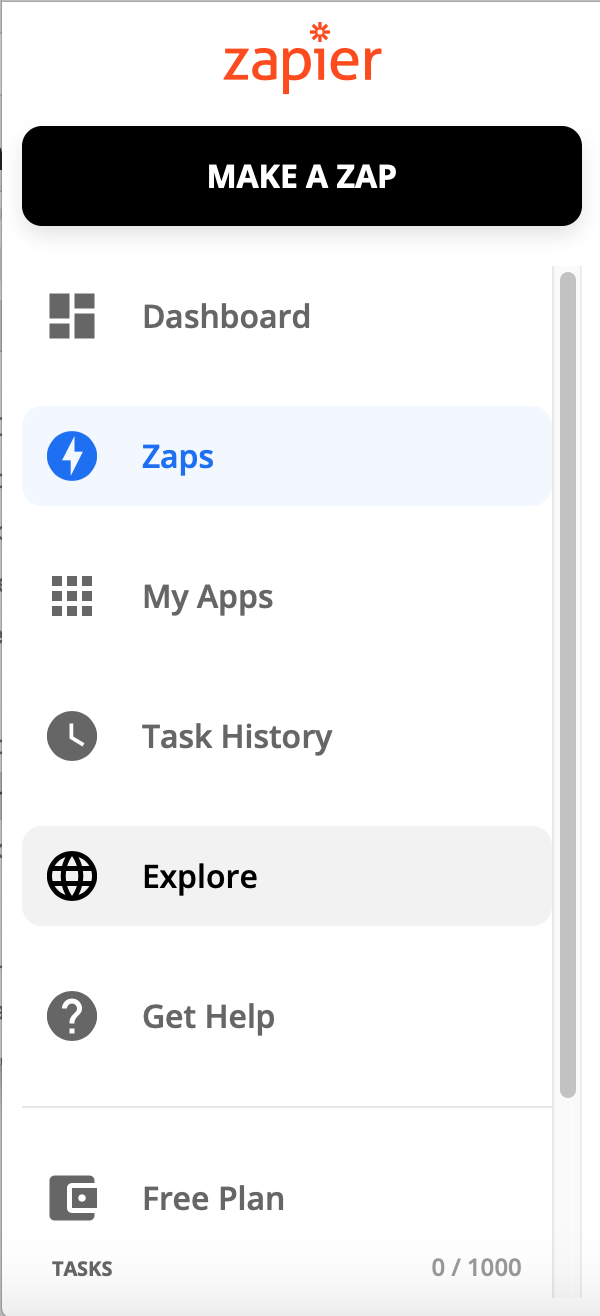Click the Get Help question mark icon

(x=72, y=1016)
